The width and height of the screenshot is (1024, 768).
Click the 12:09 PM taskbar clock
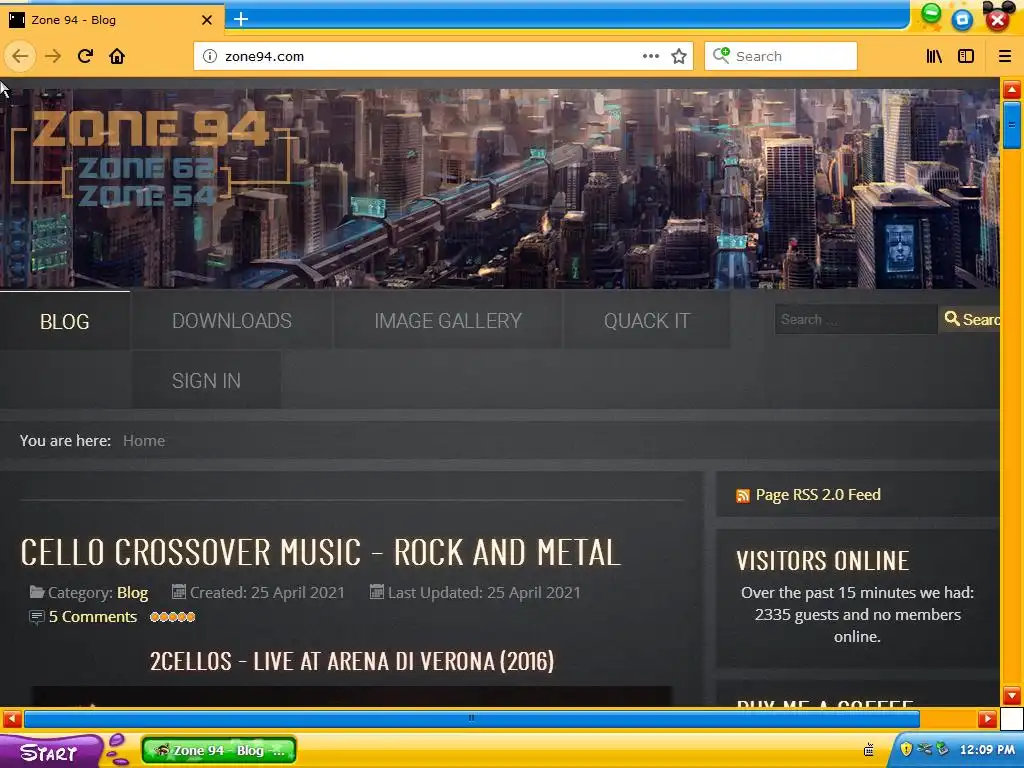[x=987, y=750]
